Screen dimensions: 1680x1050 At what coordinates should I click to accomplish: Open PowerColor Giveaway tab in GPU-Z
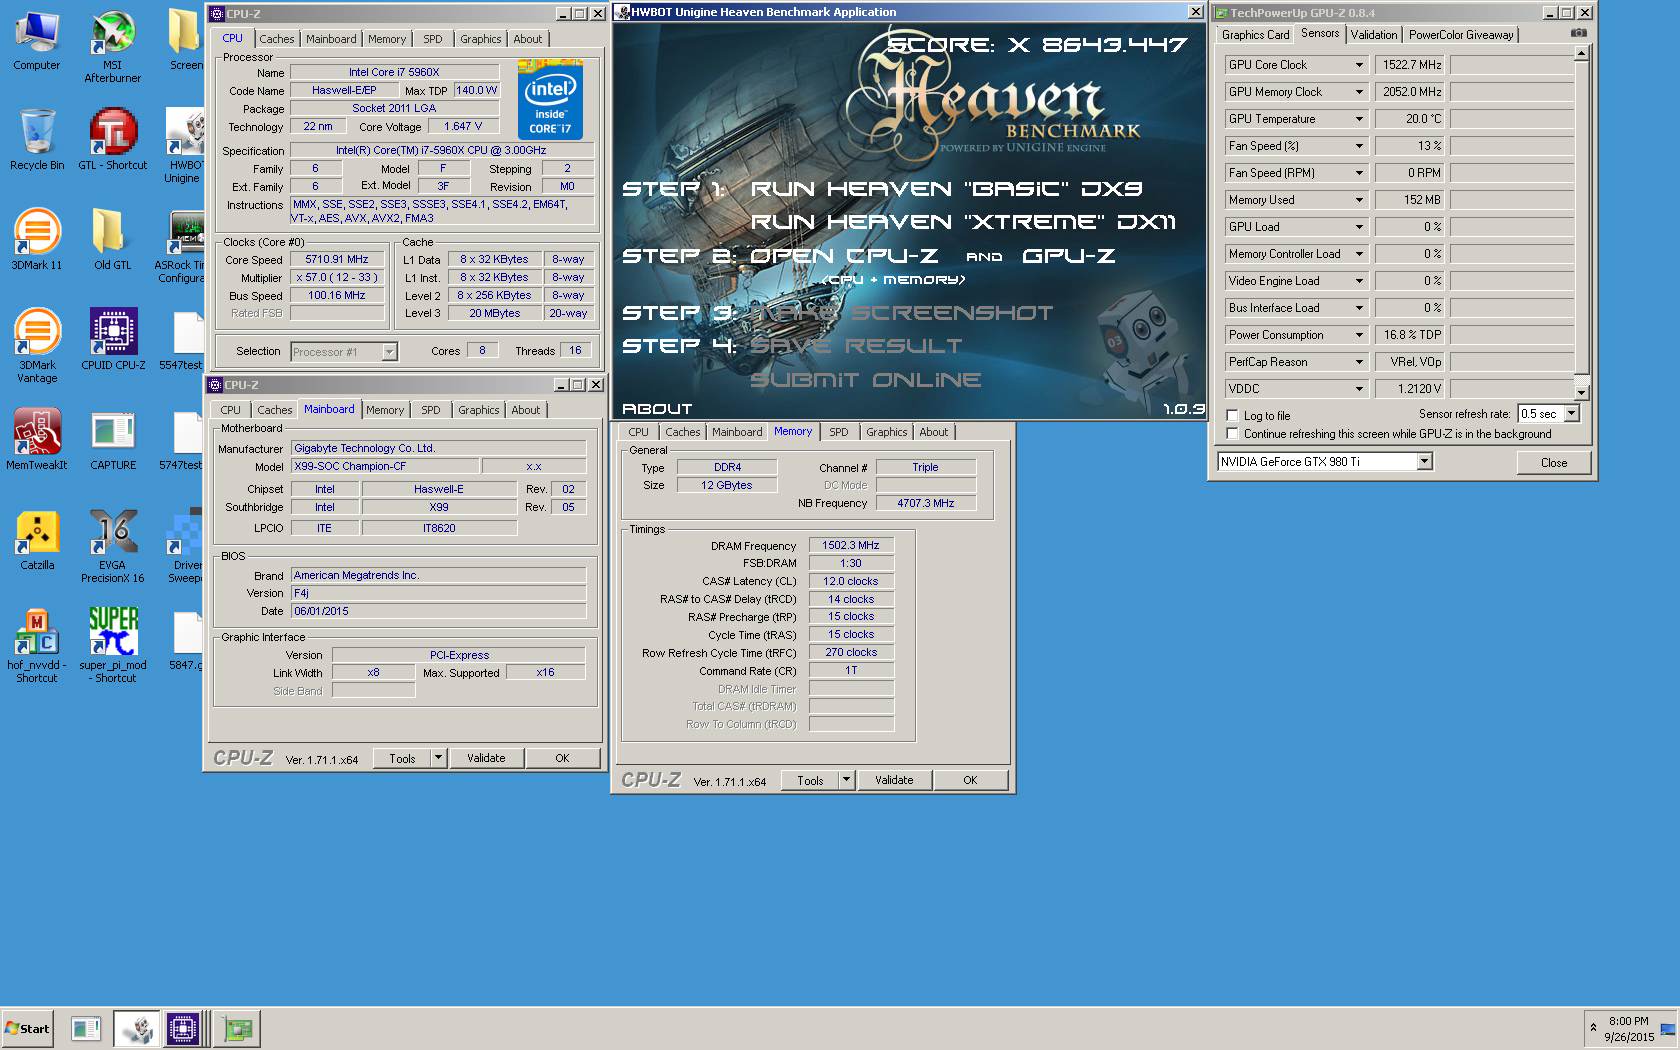click(x=1461, y=35)
